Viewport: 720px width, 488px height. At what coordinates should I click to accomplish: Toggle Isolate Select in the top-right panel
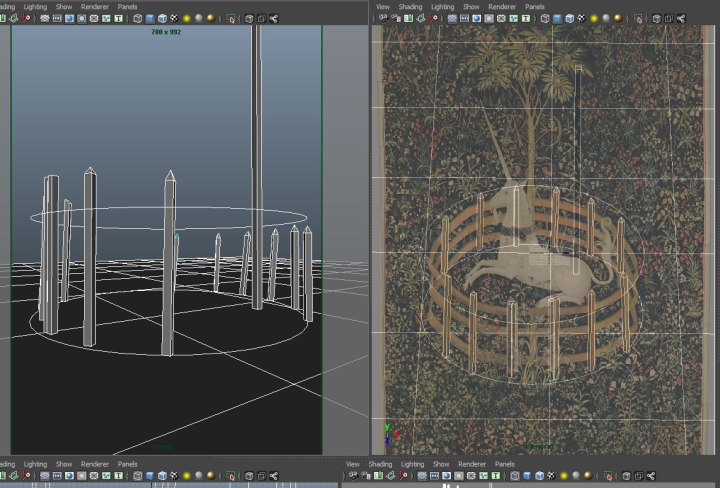pos(638,18)
